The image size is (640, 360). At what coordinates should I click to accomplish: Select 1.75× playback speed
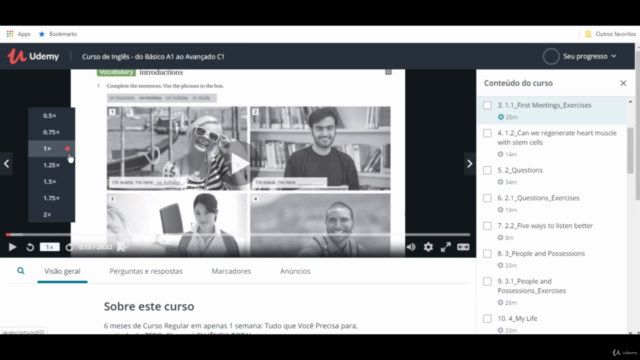tap(51, 198)
